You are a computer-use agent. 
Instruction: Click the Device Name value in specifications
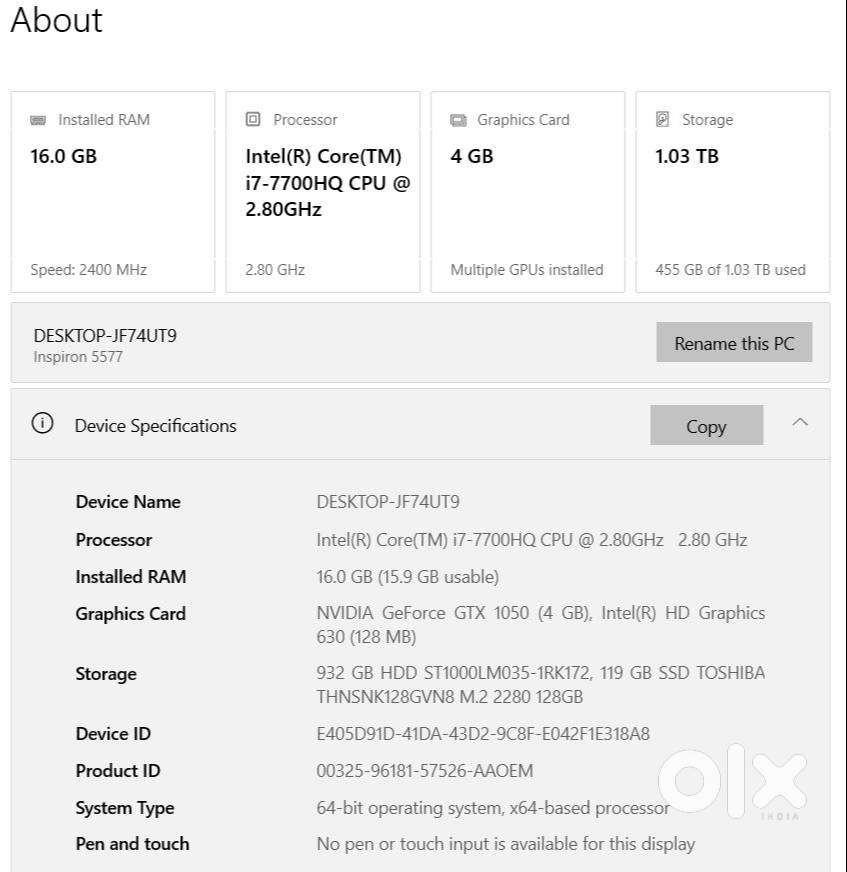(x=387, y=502)
